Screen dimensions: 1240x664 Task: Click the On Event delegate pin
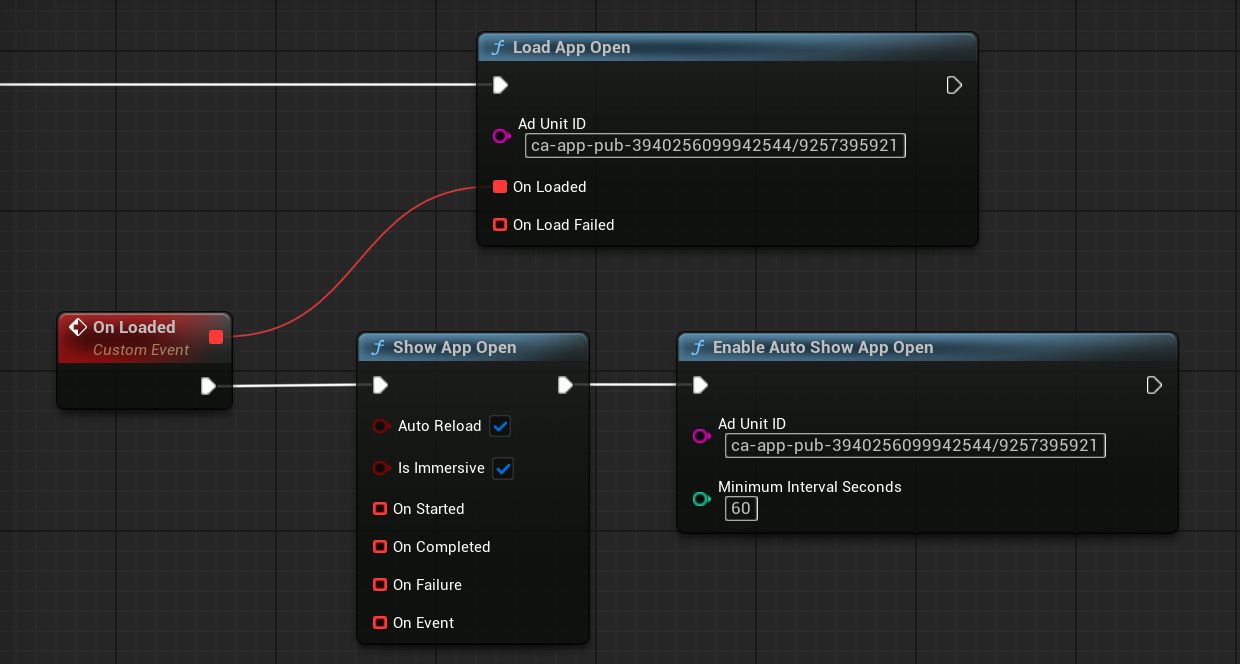(x=380, y=623)
